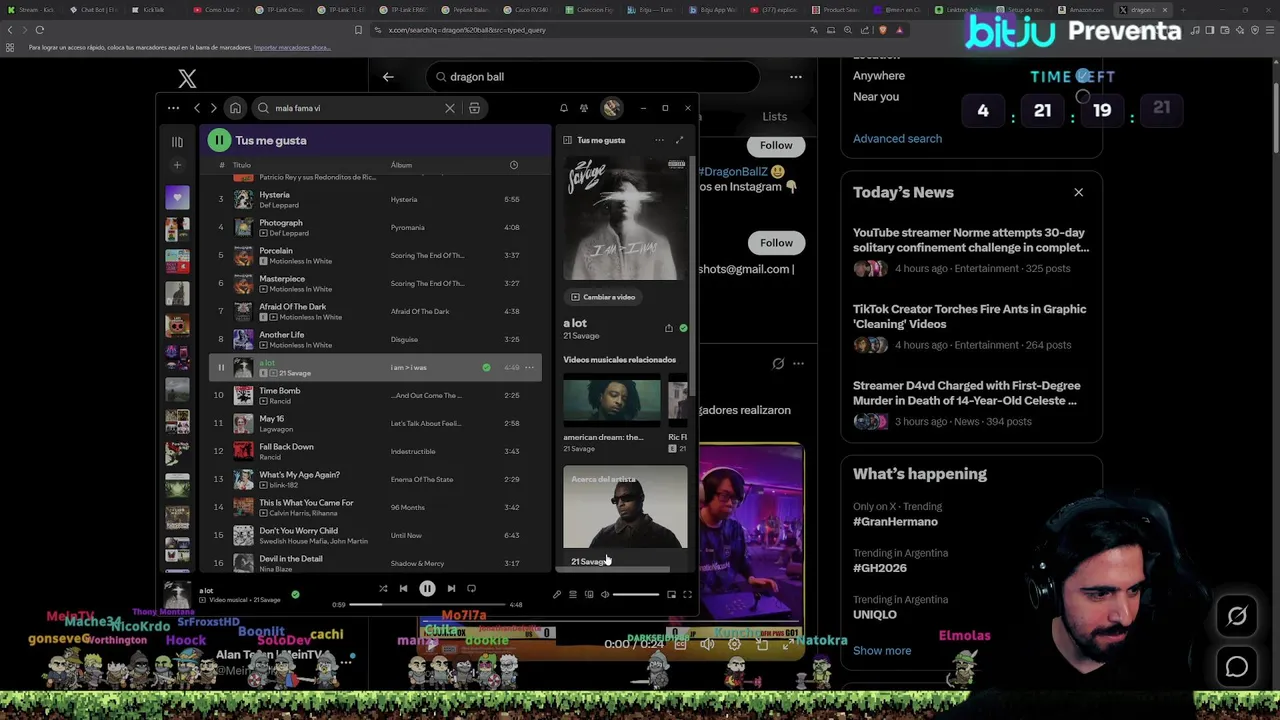The width and height of the screenshot is (1280, 720).
Task: Seek in the song progress bar
Action: [428, 604]
